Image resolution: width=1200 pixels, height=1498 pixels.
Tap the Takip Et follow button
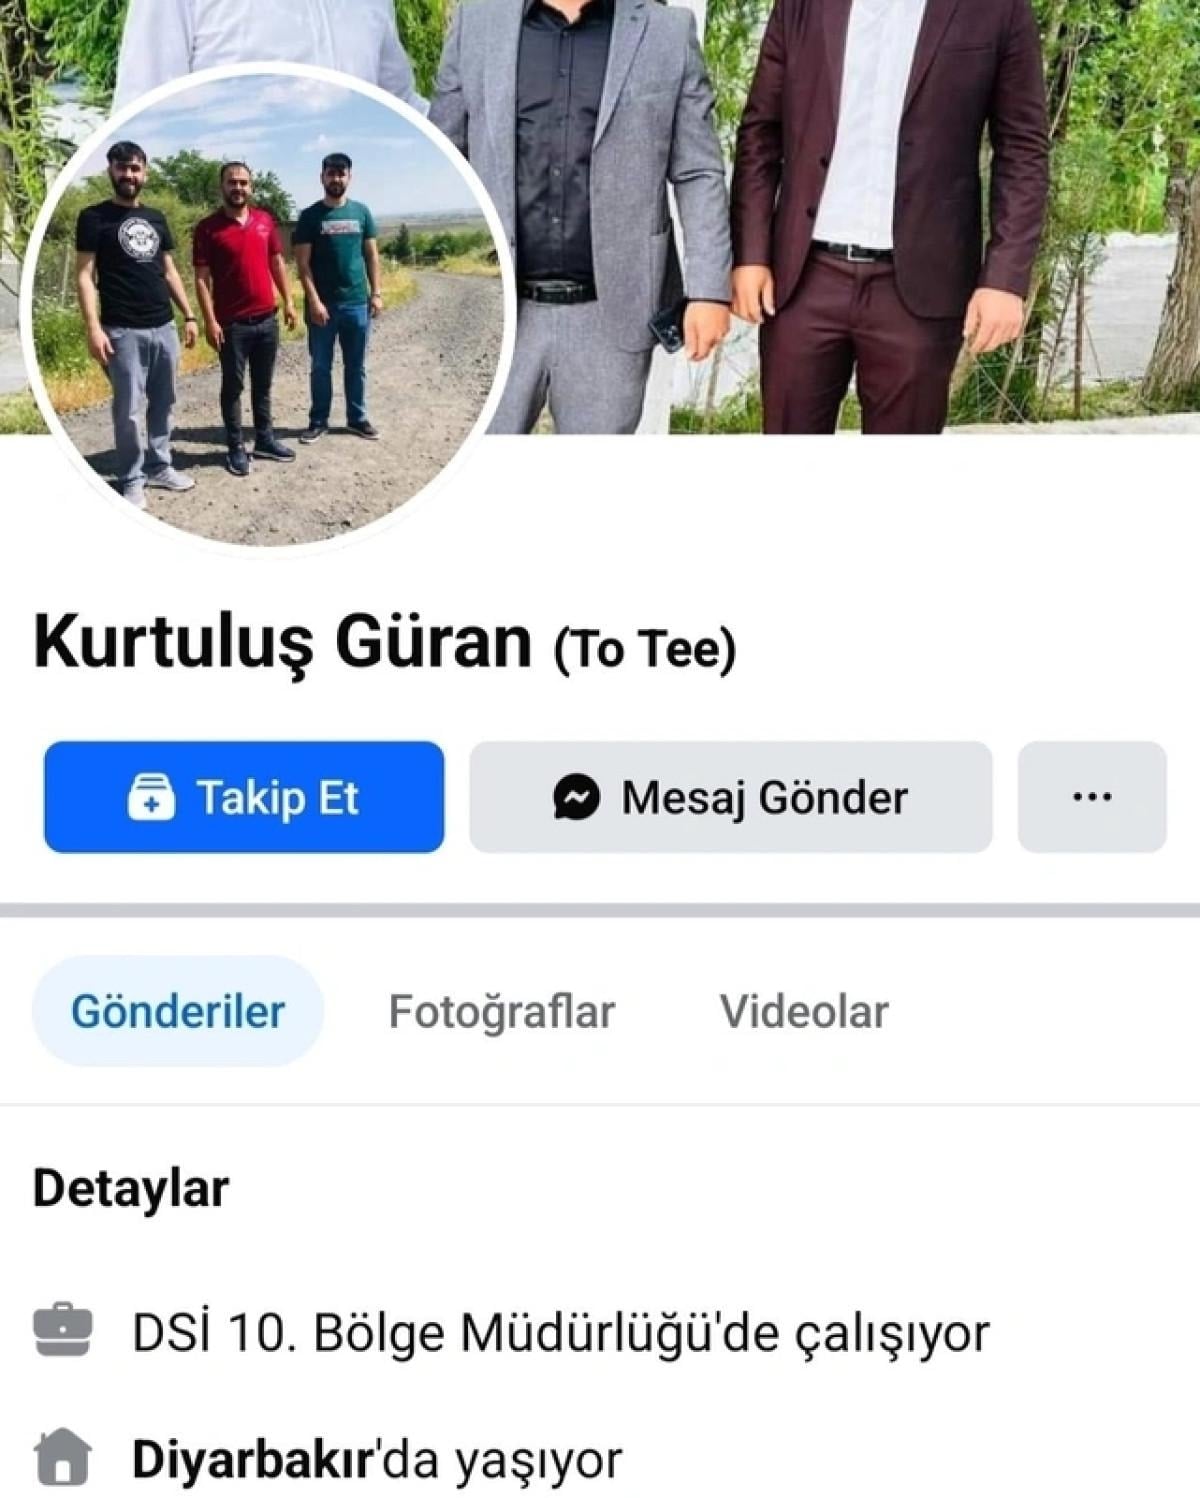(x=244, y=797)
